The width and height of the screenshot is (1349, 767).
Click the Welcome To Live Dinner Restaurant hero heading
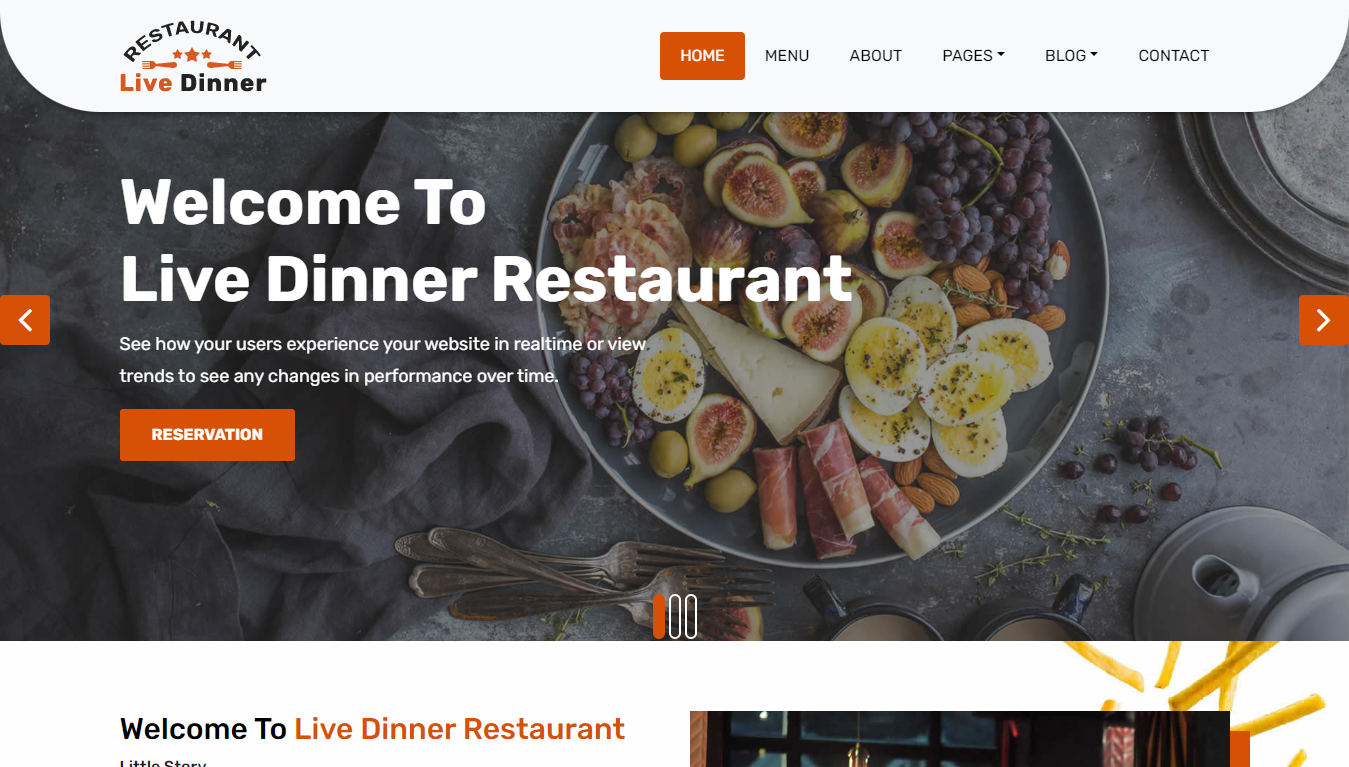pyautogui.click(x=486, y=240)
